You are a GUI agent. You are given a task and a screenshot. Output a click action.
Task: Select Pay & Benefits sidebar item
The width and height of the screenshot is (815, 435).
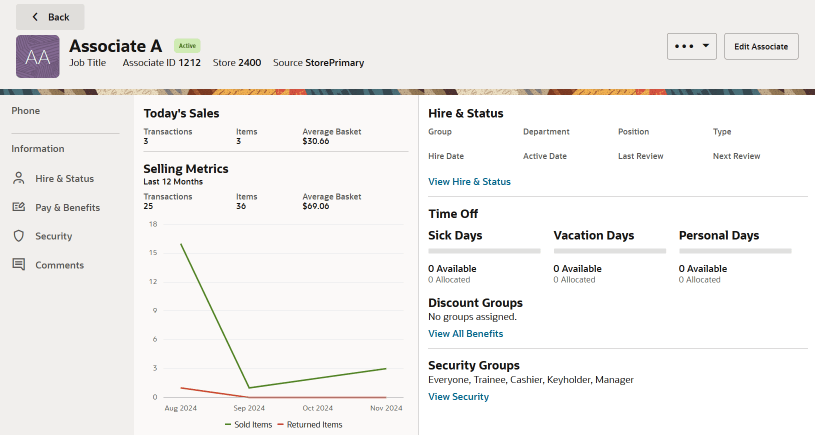point(68,207)
